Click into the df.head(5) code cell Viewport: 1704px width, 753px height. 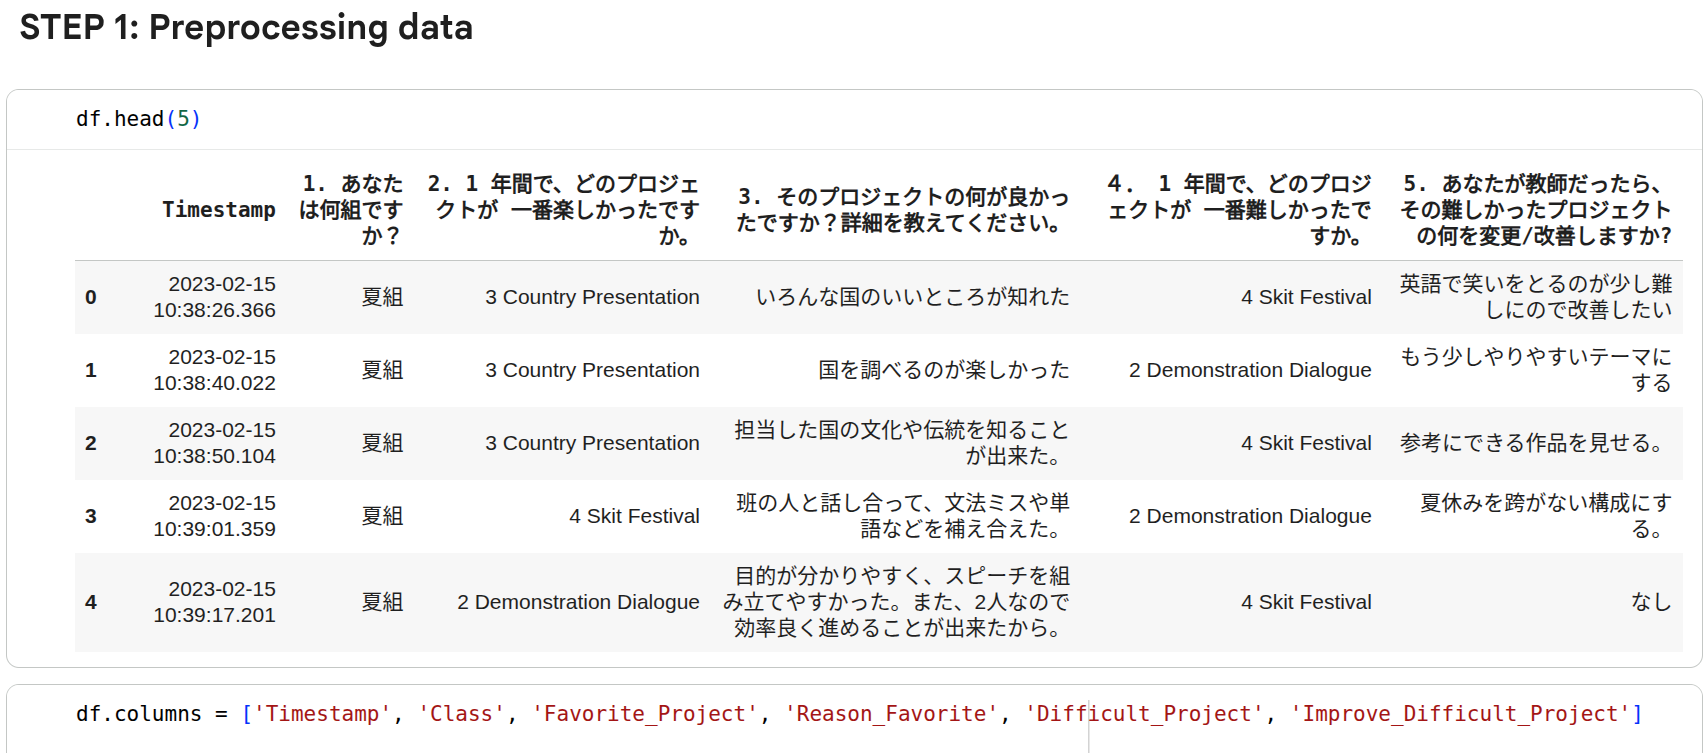coord(138,119)
